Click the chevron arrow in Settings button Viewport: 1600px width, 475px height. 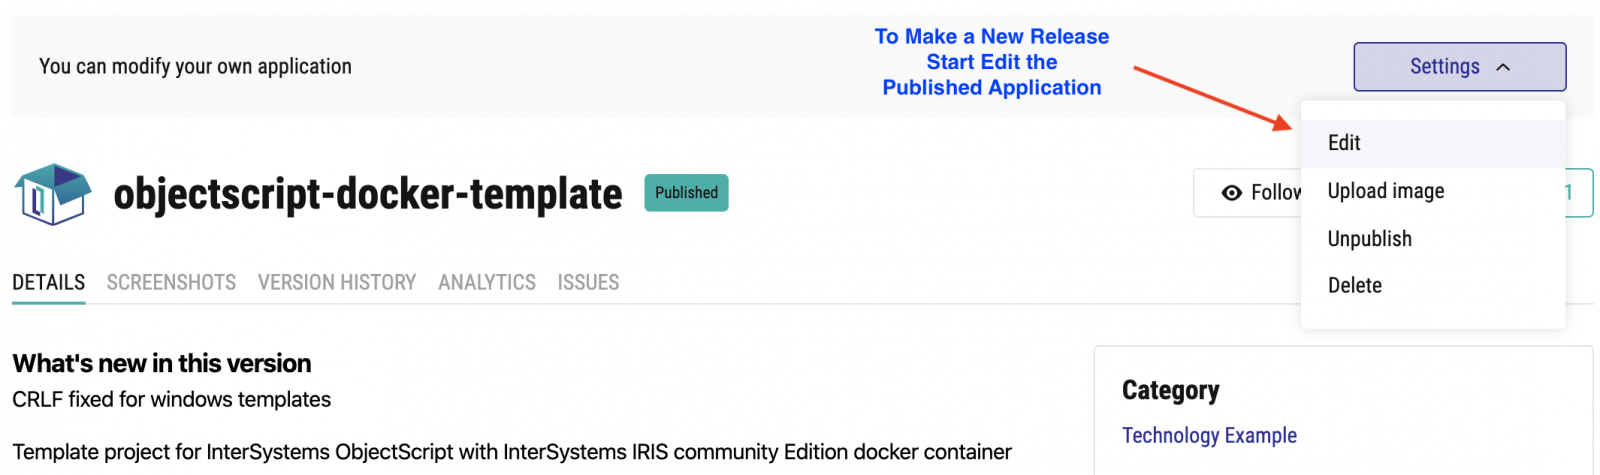point(1503,67)
